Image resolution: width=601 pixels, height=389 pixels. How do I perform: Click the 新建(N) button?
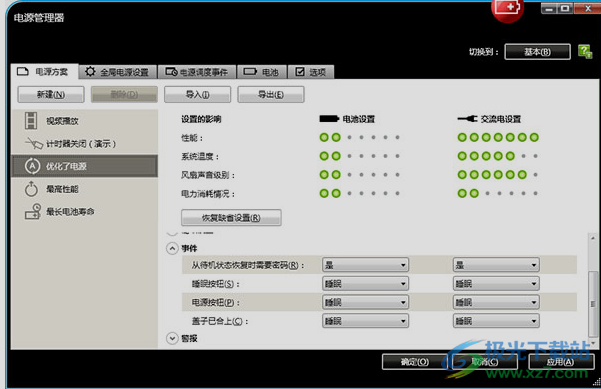(x=51, y=94)
